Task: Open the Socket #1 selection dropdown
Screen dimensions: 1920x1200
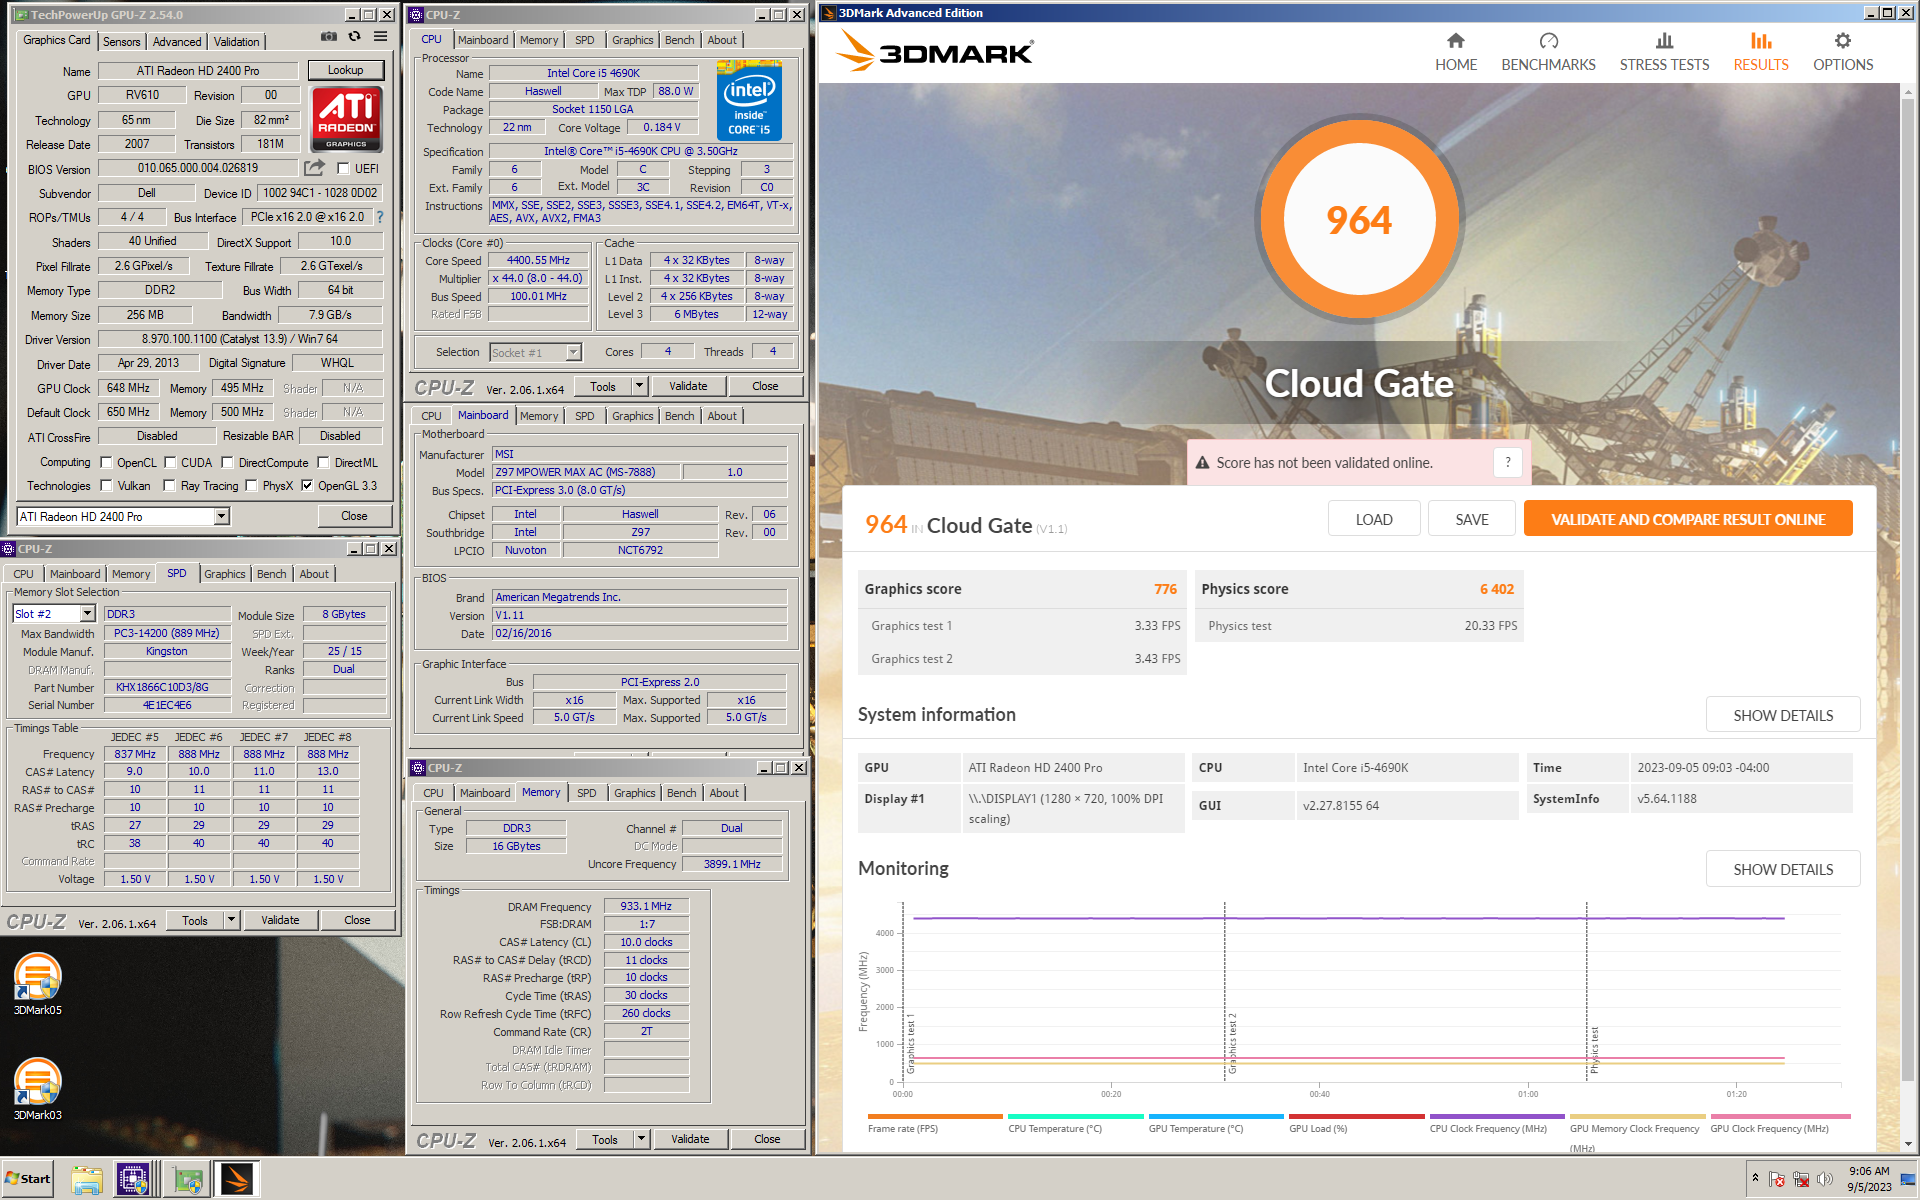Action: (535, 352)
